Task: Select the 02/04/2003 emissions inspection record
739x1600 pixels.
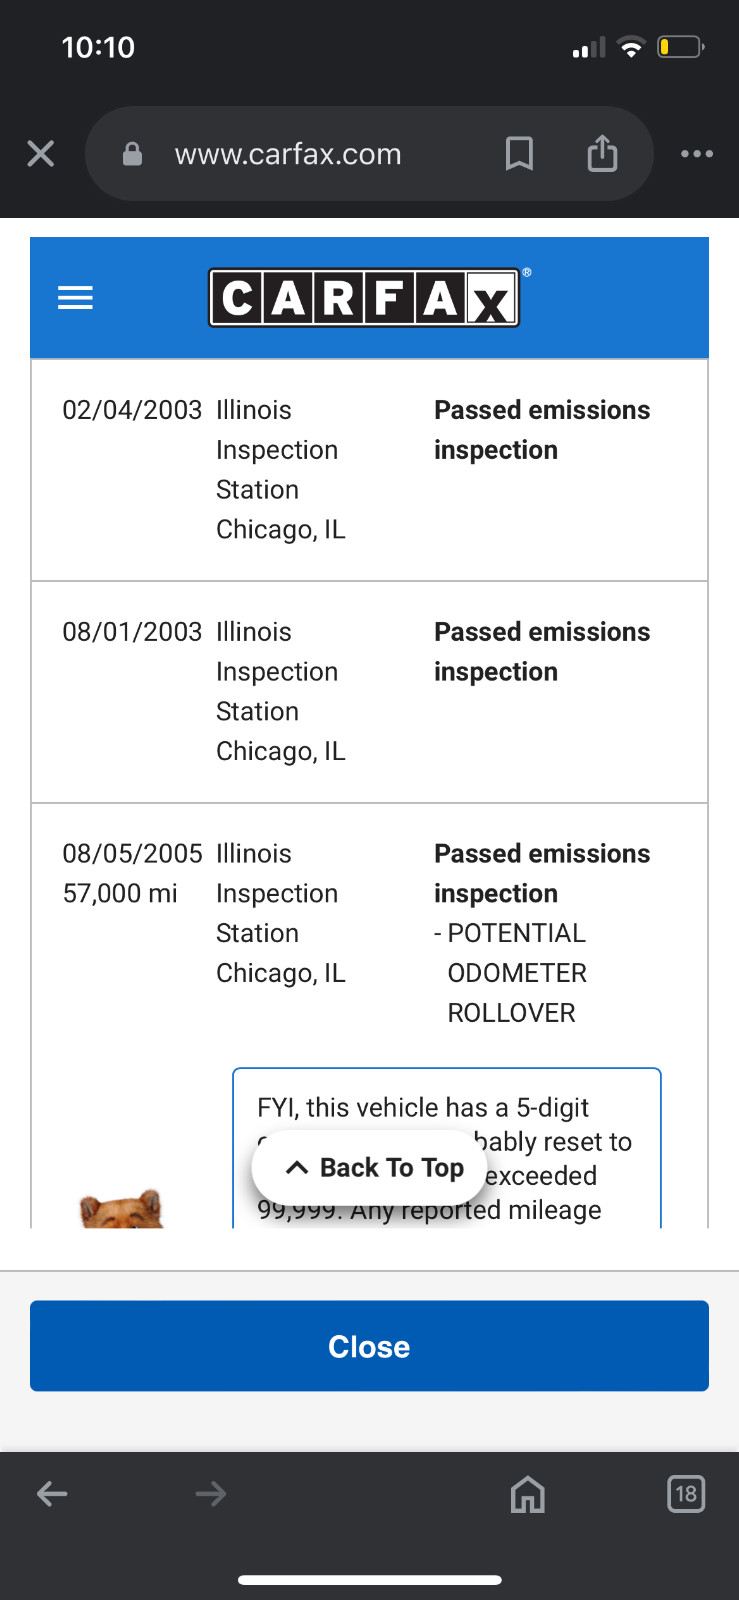Action: pos(369,470)
